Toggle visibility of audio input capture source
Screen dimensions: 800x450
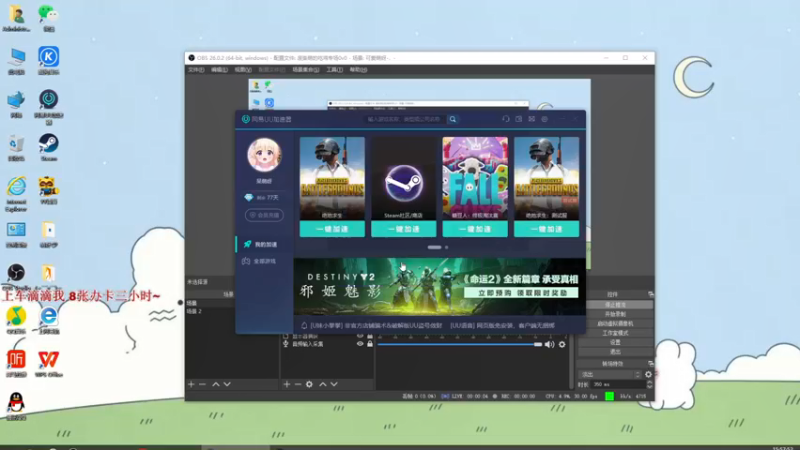coord(360,344)
